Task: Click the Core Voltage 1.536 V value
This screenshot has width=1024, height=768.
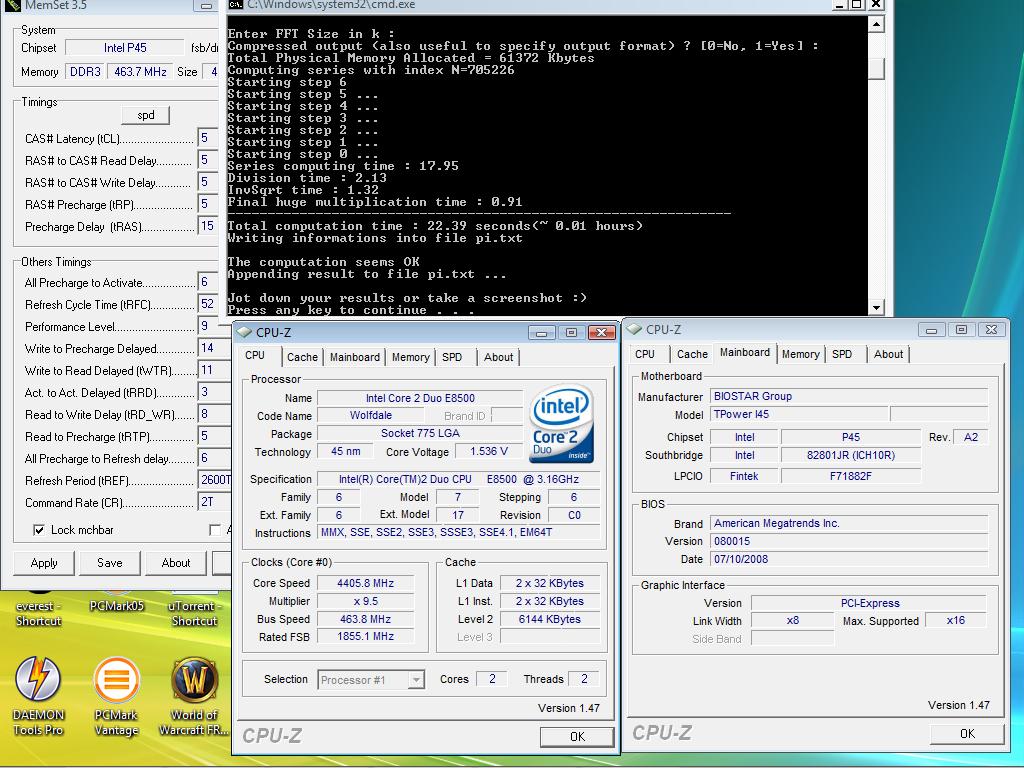Action: click(488, 451)
